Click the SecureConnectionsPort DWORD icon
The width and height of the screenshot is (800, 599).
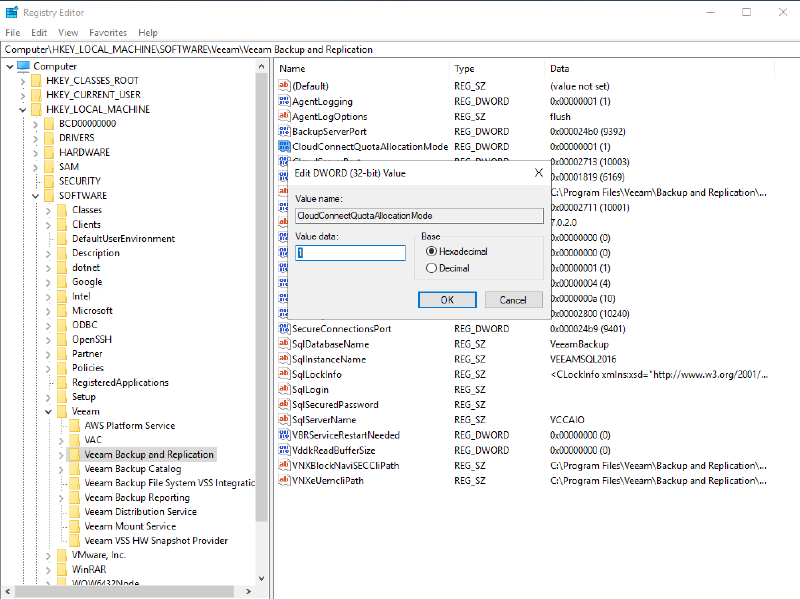pos(284,329)
